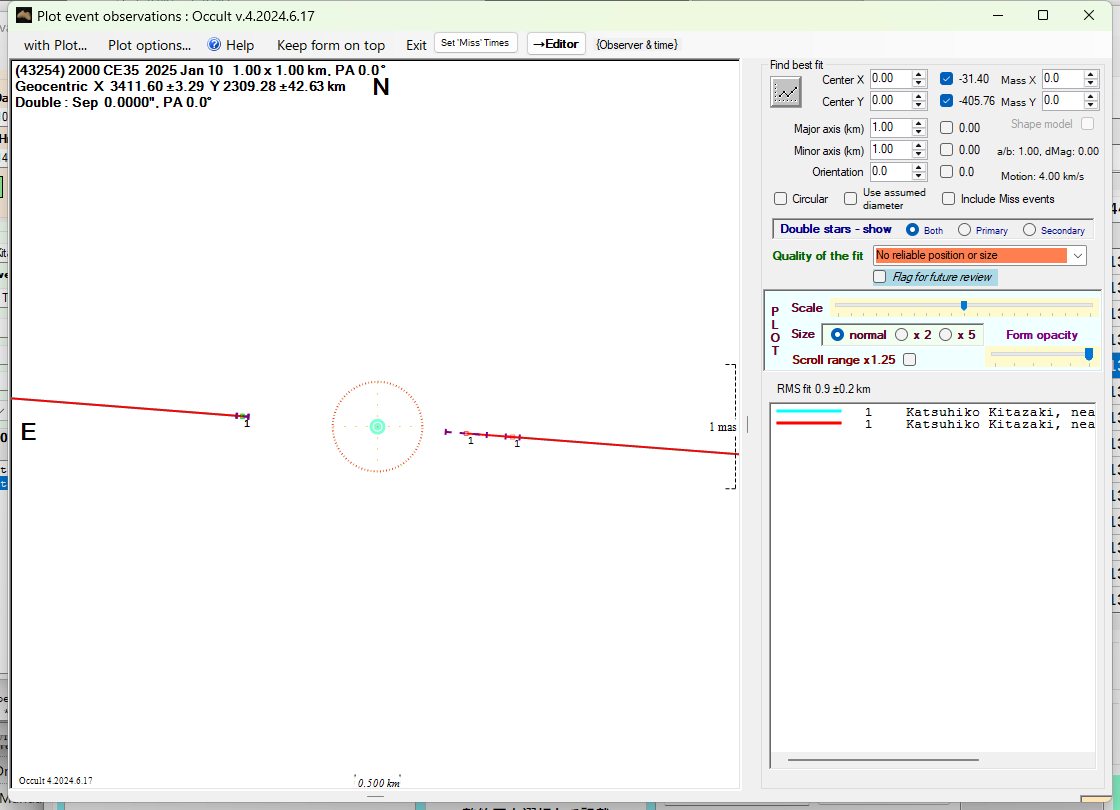Open the 'with Plot...' menu
This screenshot has height=810, width=1120.
pyautogui.click(x=55, y=45)
